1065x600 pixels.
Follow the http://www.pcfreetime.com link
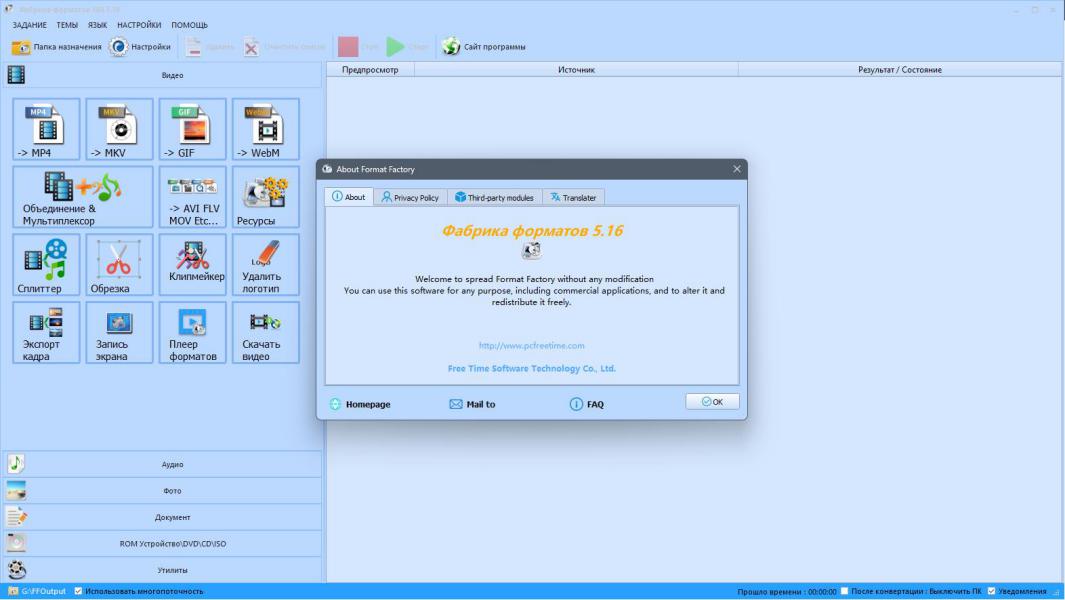(531, 345)
